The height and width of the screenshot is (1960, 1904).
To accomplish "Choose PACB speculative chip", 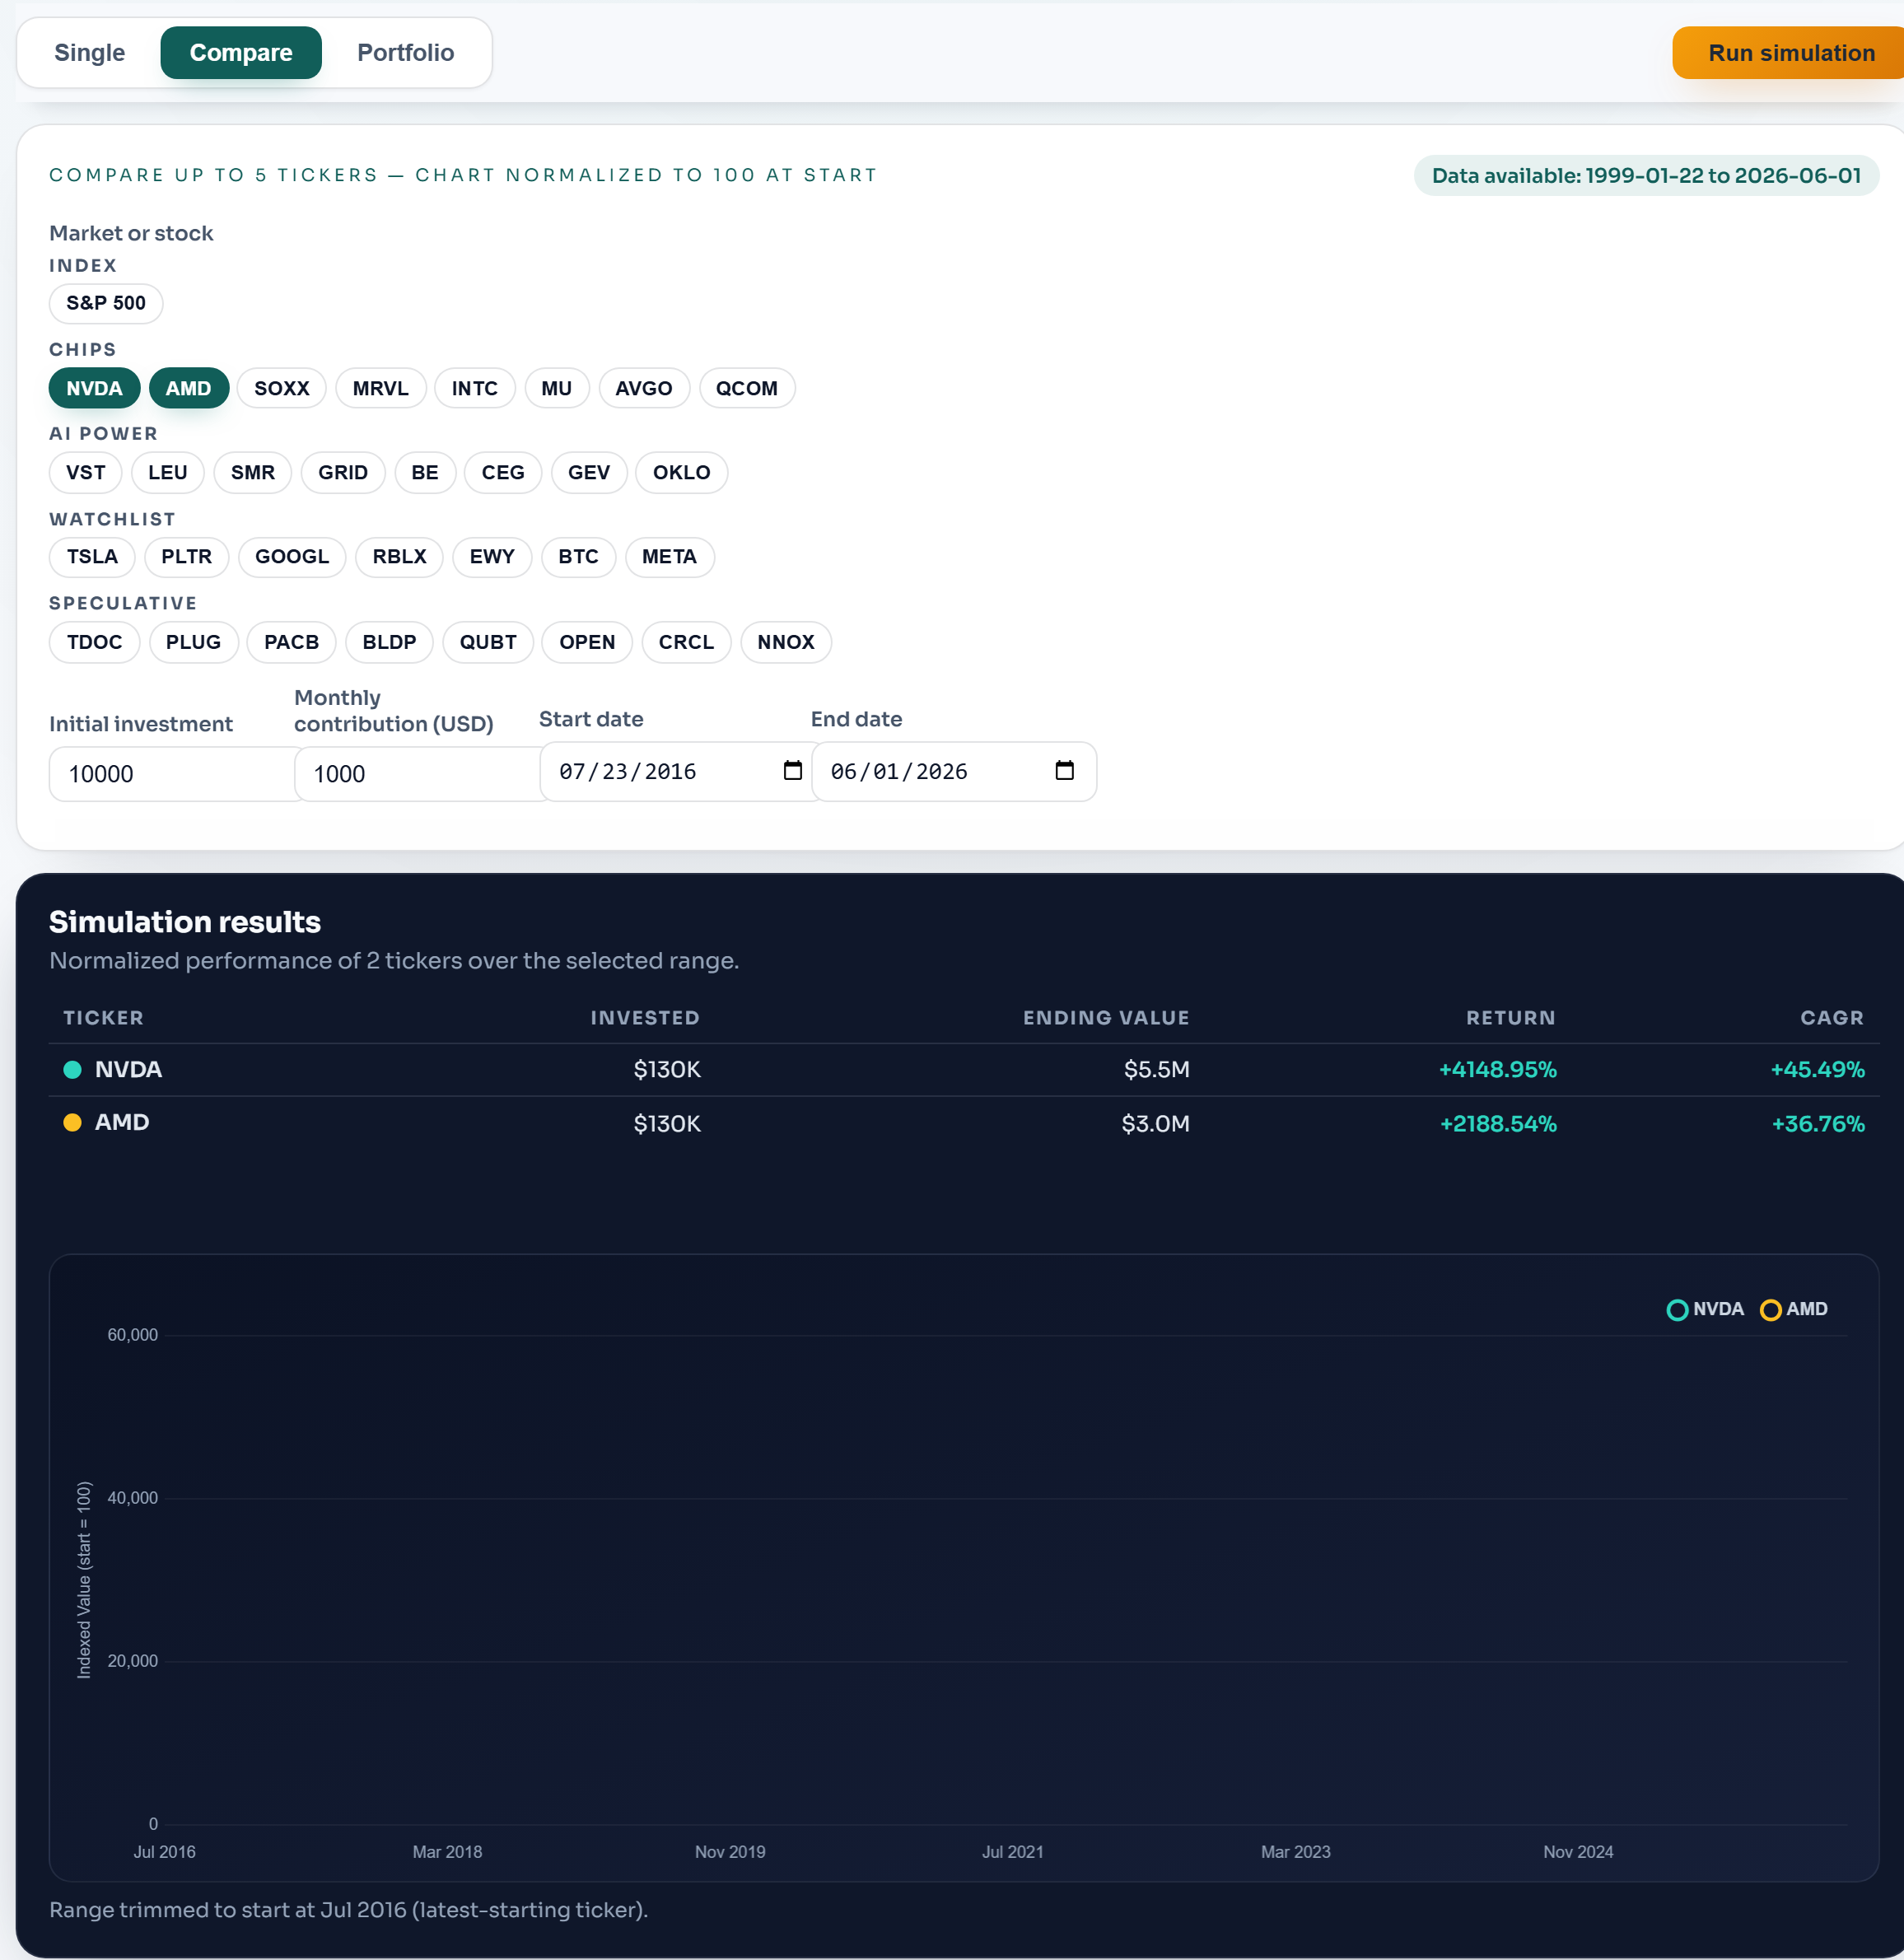I will point(292,642).
